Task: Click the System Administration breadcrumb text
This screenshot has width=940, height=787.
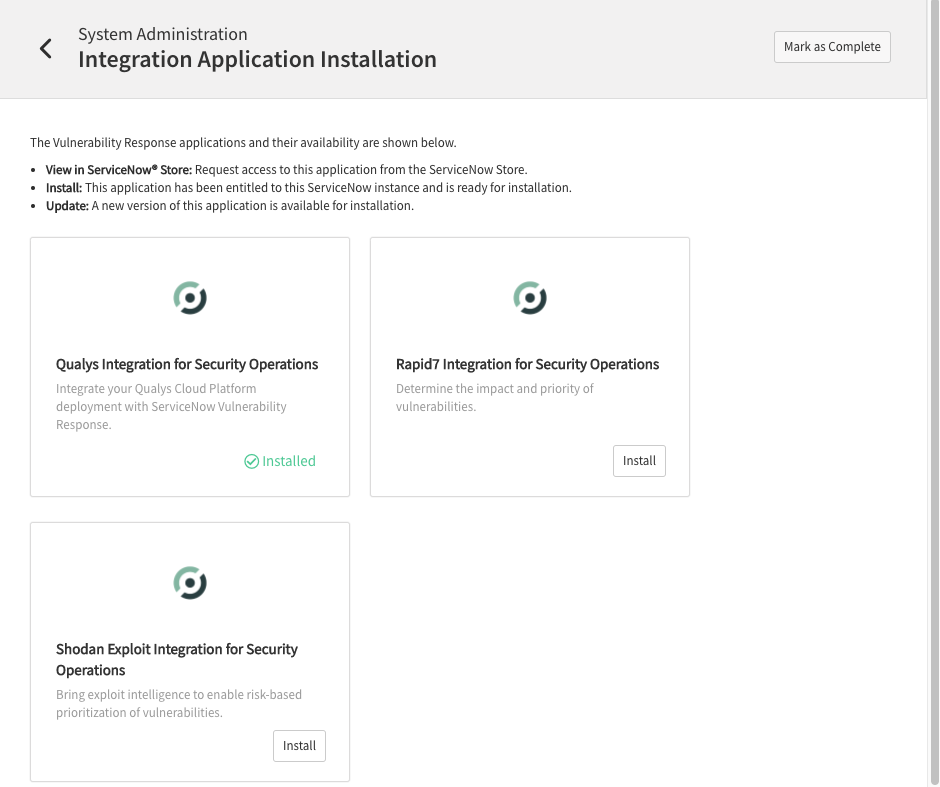Action: pyautogui.click(x=162, y=34)
